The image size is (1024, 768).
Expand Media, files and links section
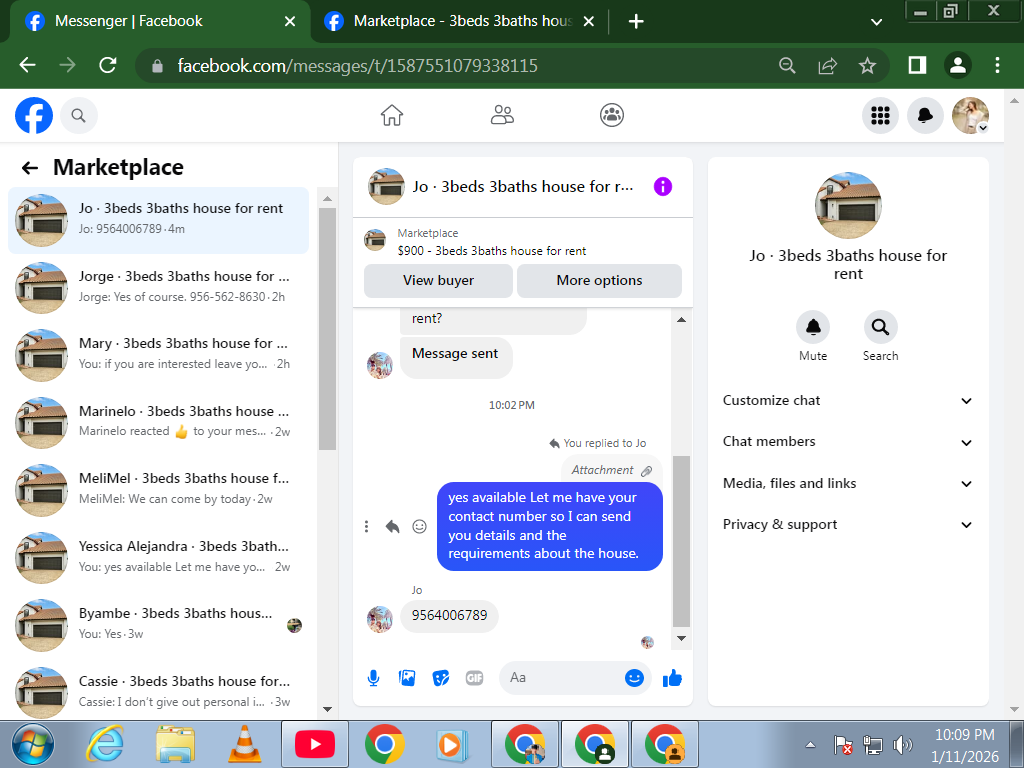click(x=848, y=484)
